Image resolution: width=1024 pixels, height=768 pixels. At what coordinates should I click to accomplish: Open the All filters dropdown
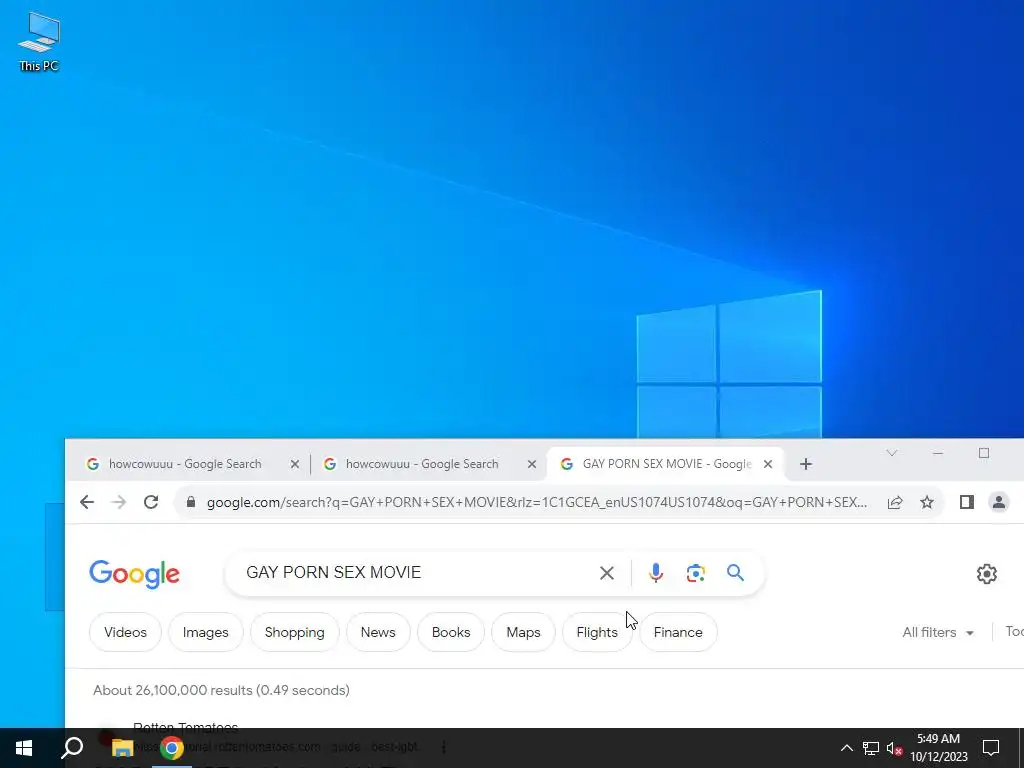click(x=938, y=632)
